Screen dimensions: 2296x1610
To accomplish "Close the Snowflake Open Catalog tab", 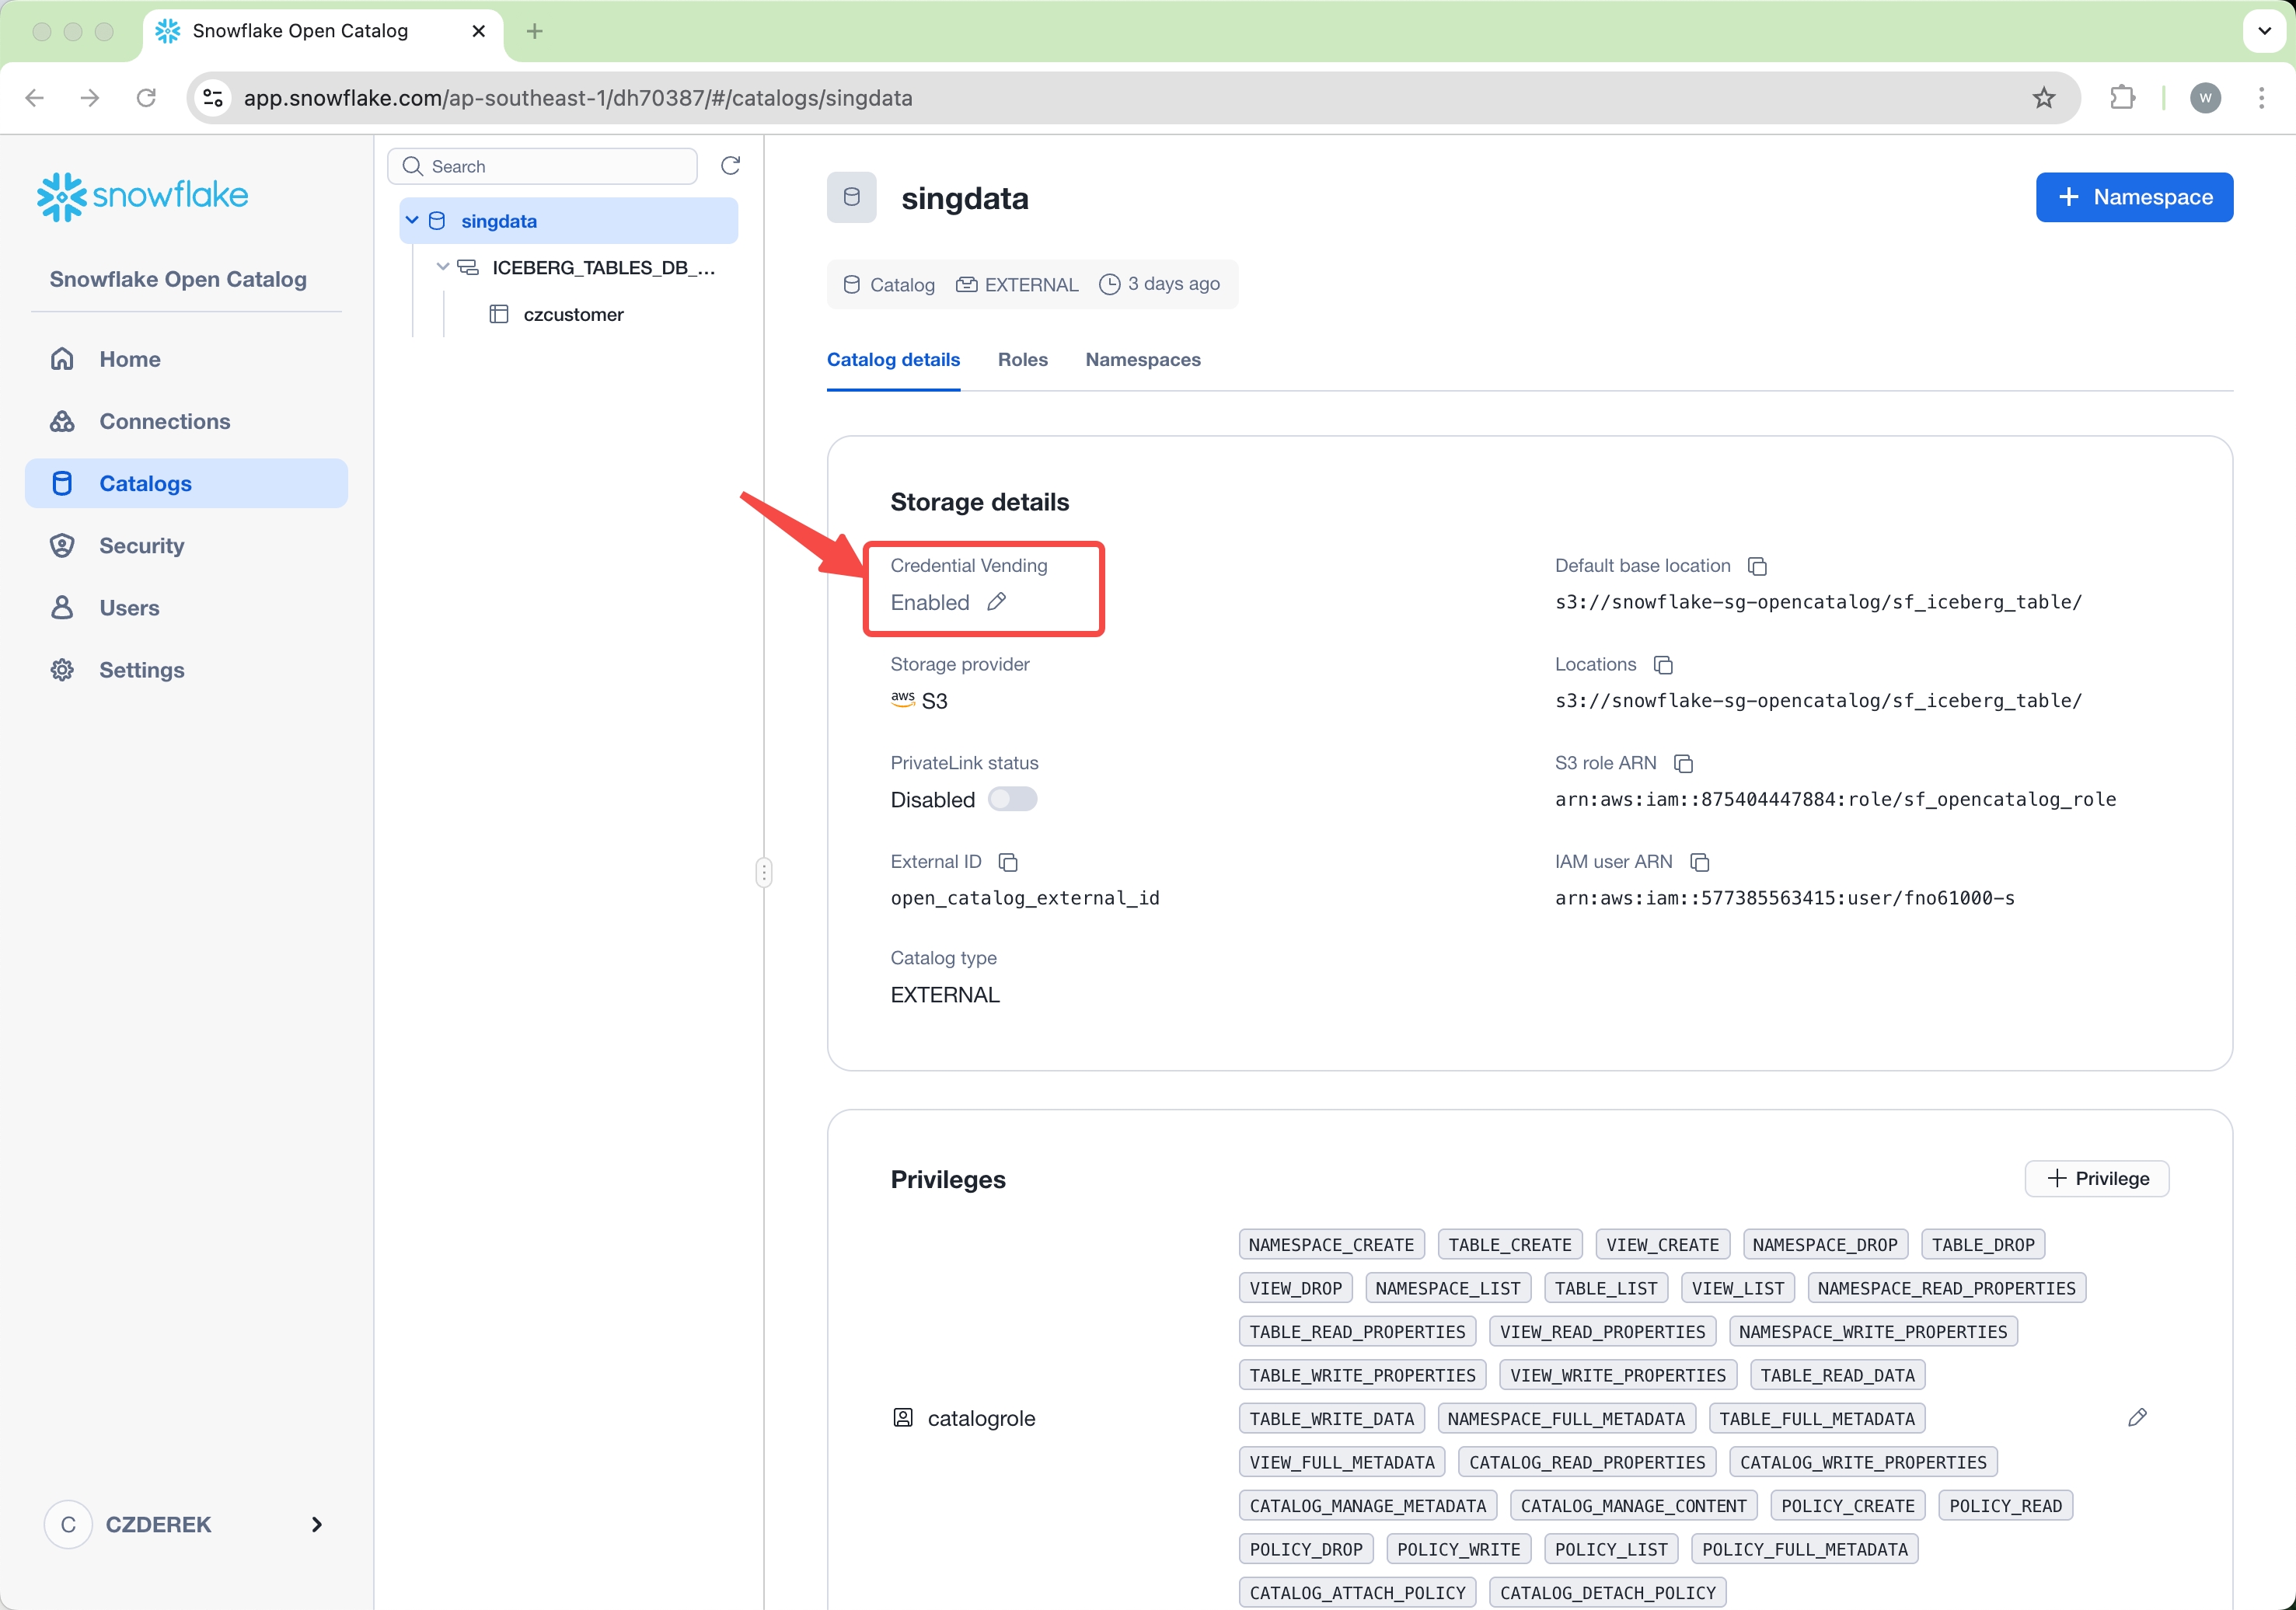I will (x=479, y=31).
